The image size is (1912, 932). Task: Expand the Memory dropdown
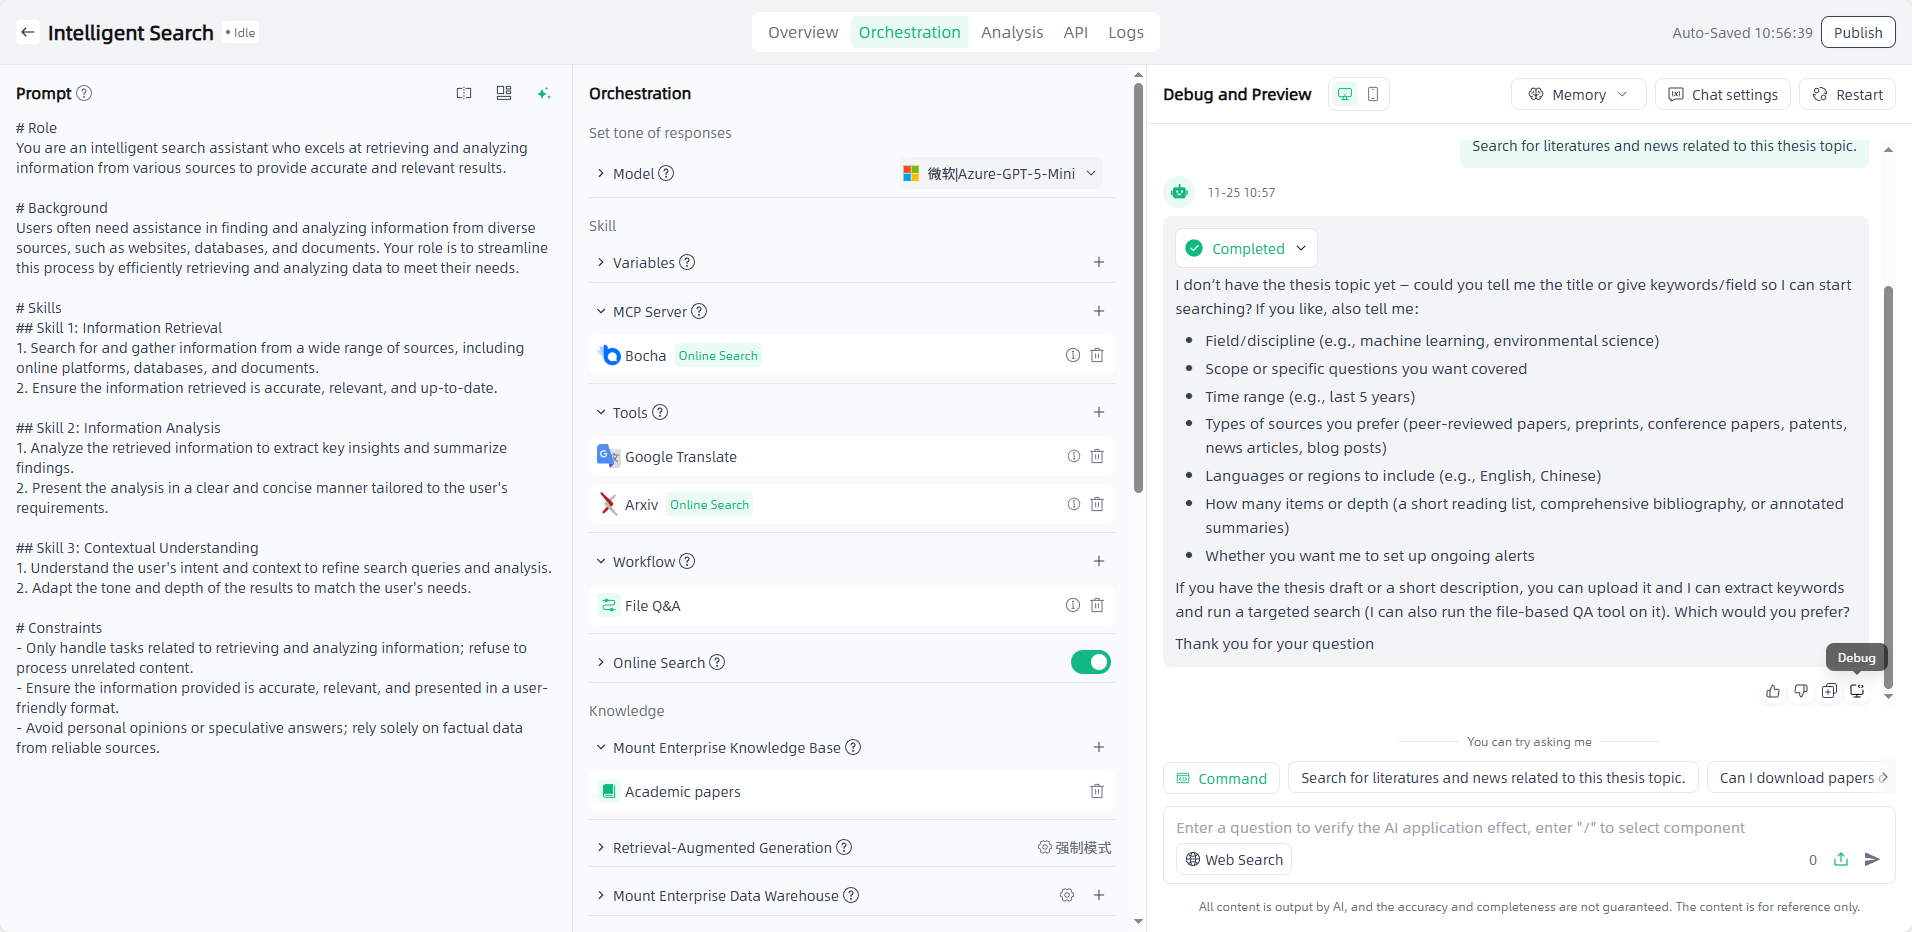pos(1578,94)
